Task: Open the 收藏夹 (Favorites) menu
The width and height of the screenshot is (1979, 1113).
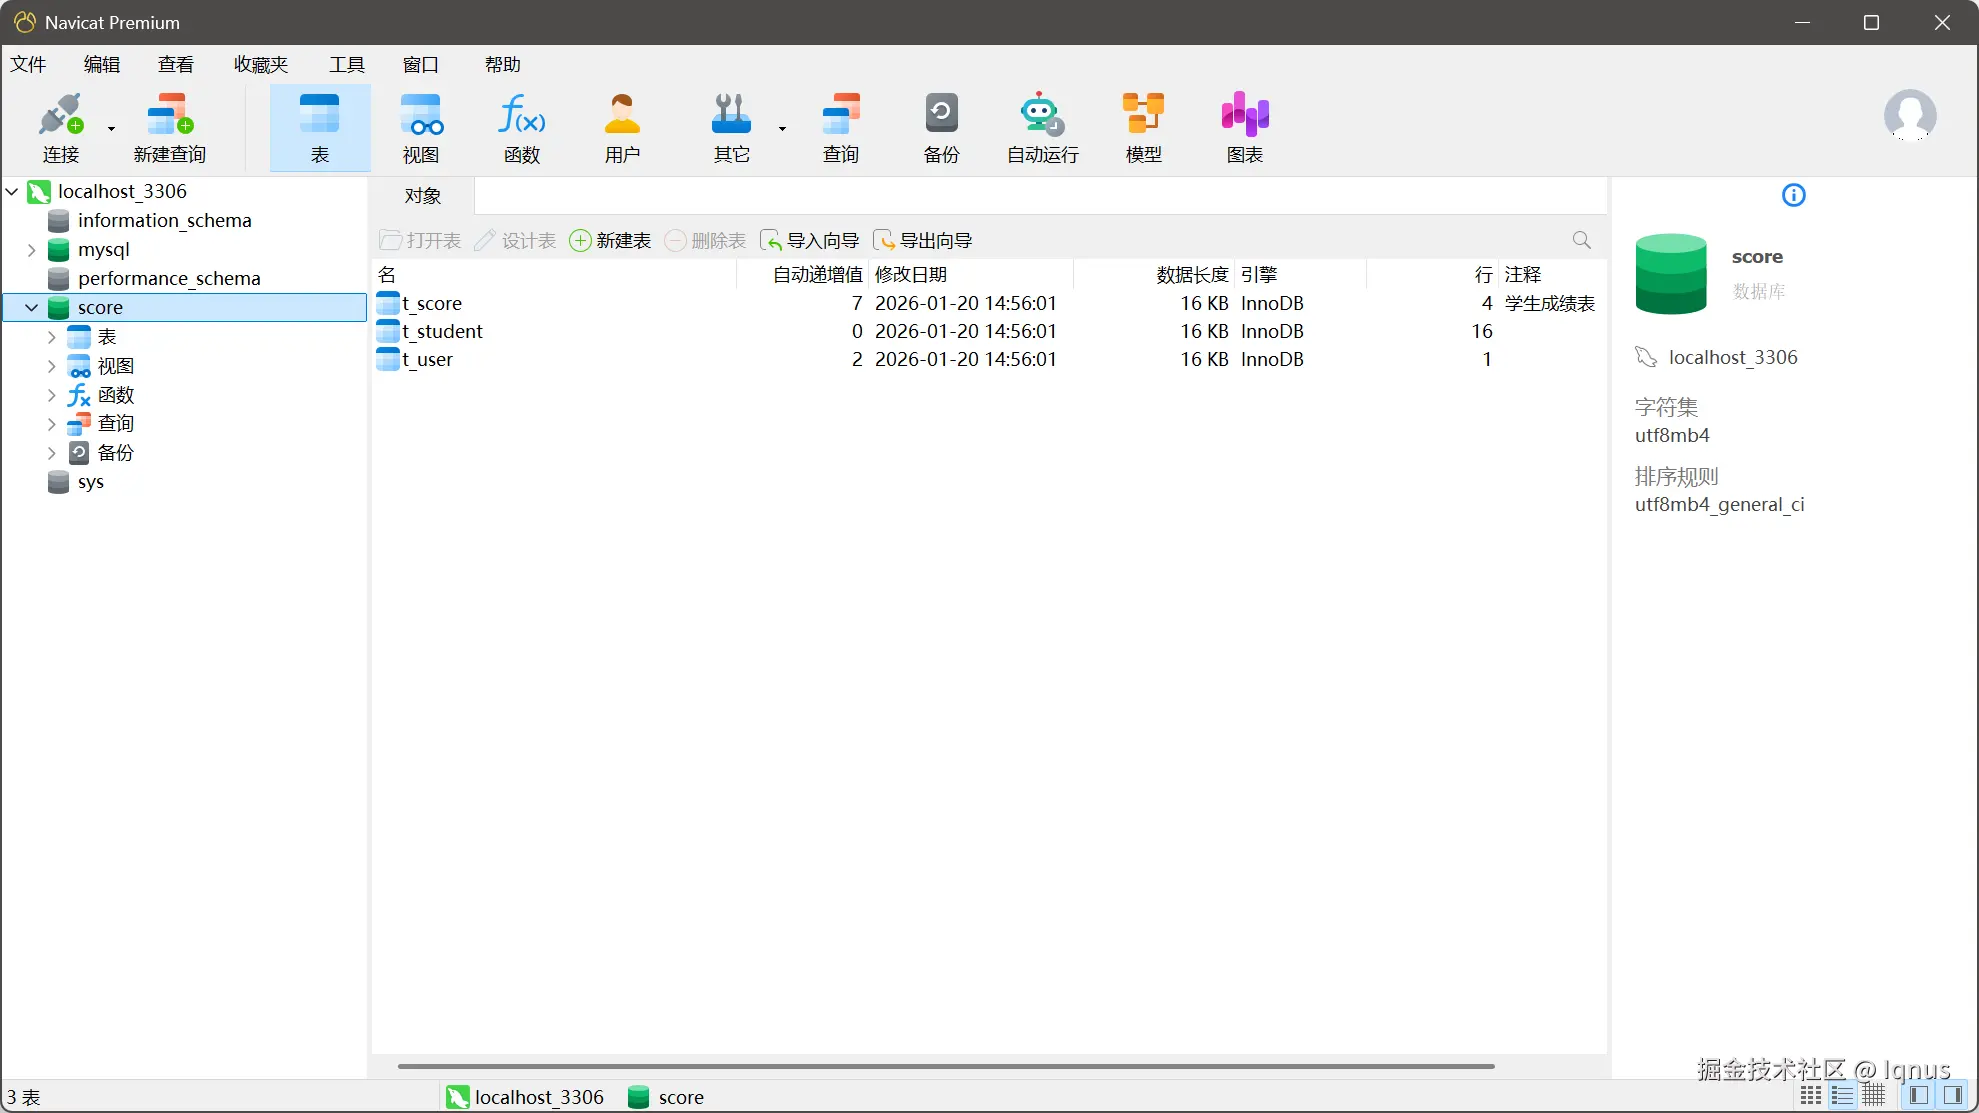Action: tap(261, 65)
